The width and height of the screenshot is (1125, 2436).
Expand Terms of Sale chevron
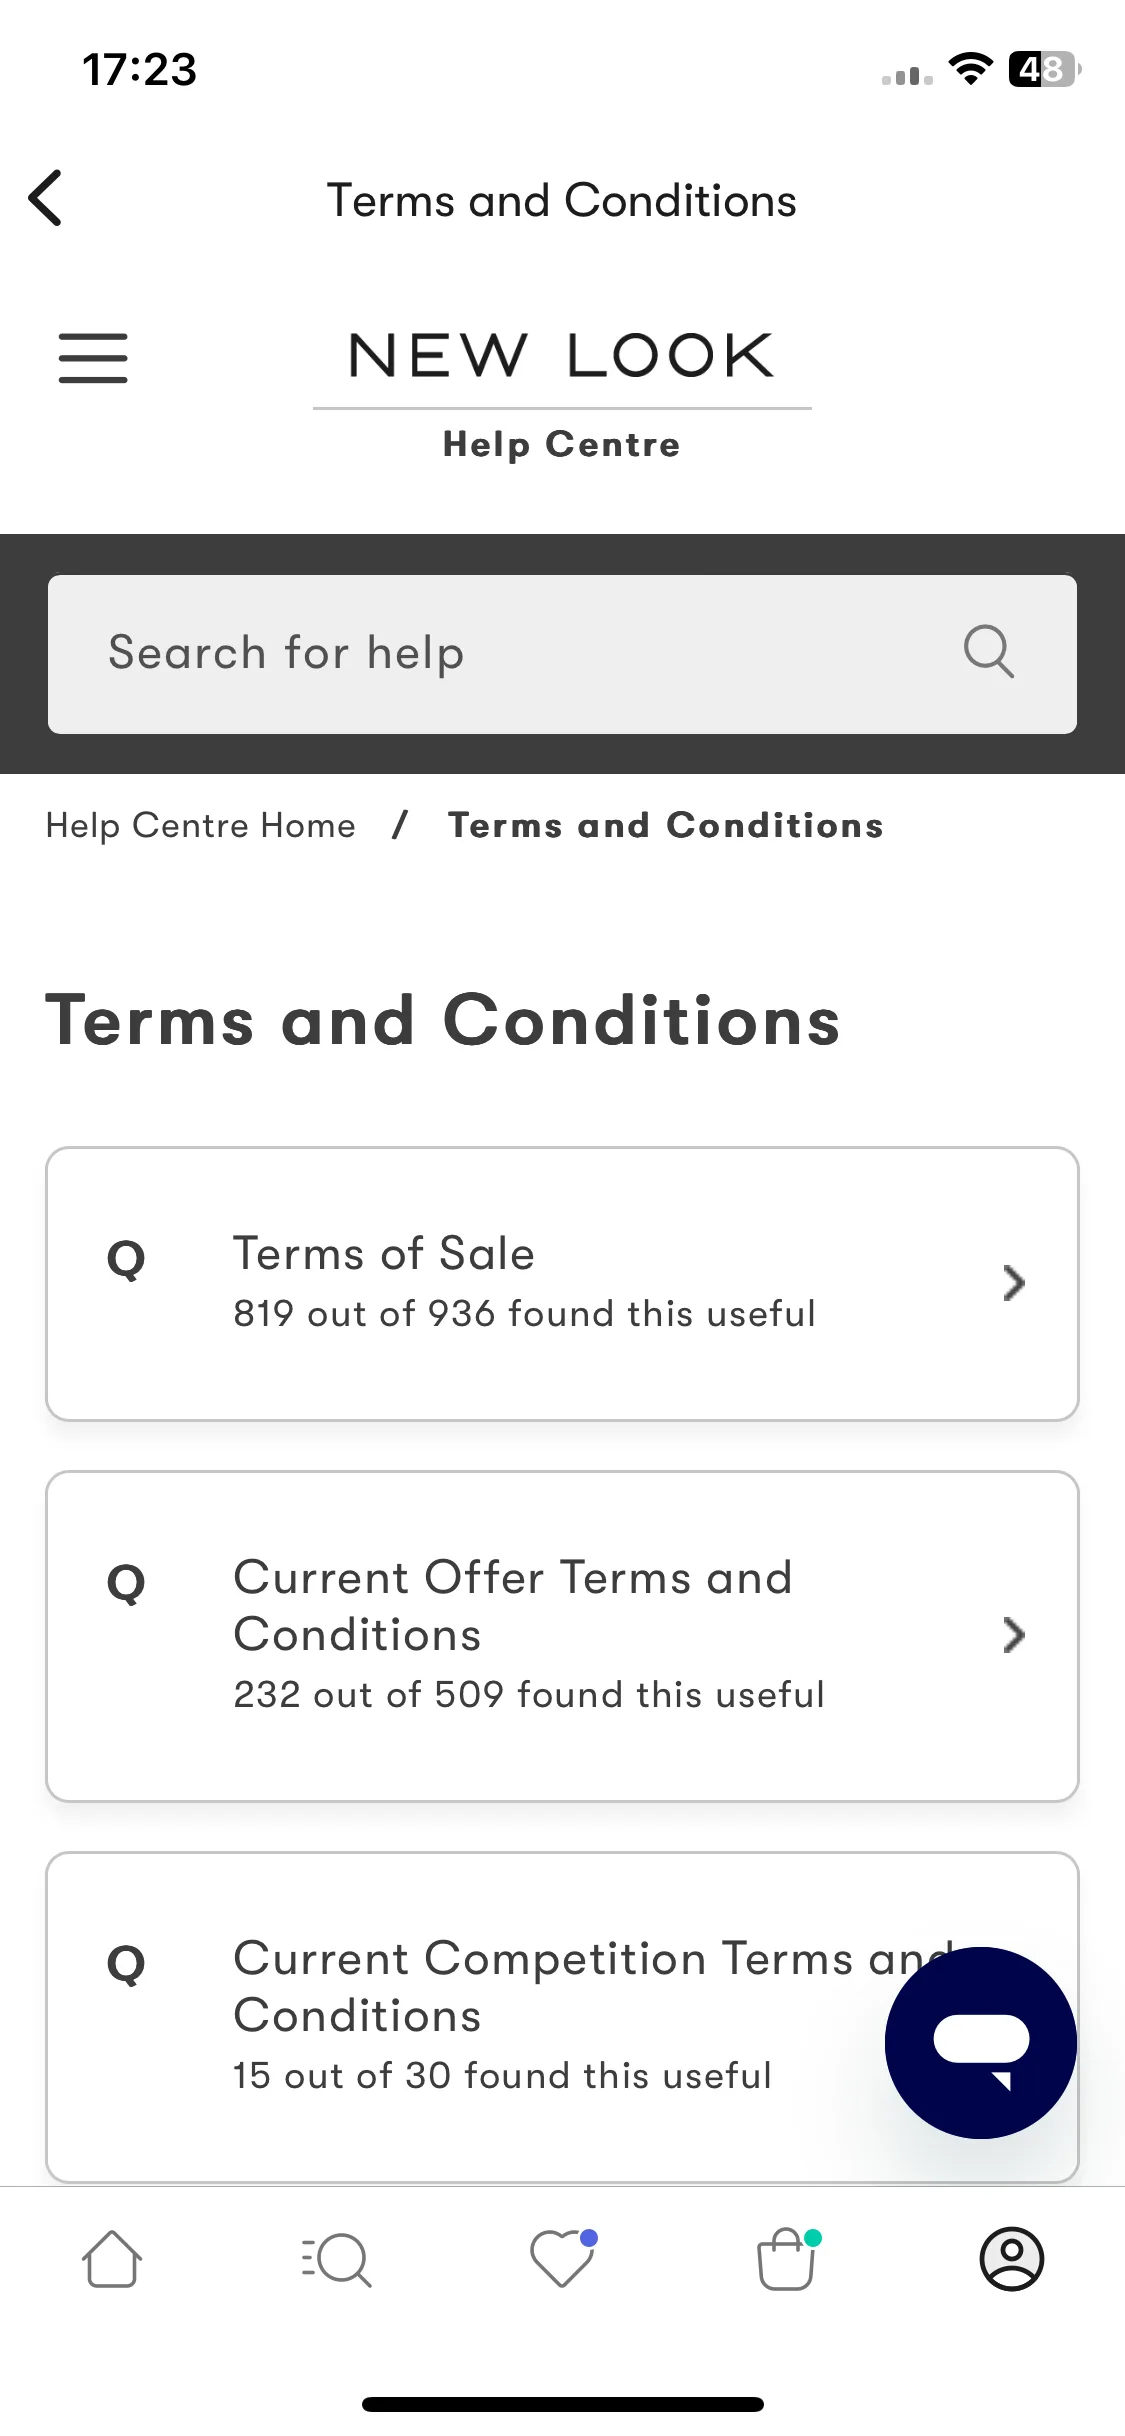pyautogui.click(x=1014, y=1283)
